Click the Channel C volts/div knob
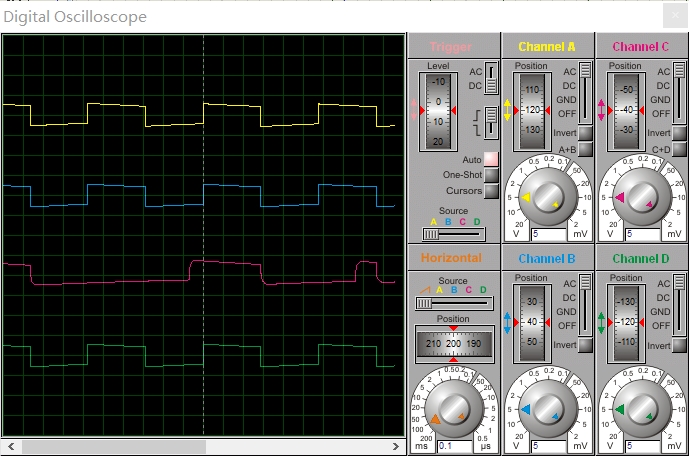 pos(640,197)
